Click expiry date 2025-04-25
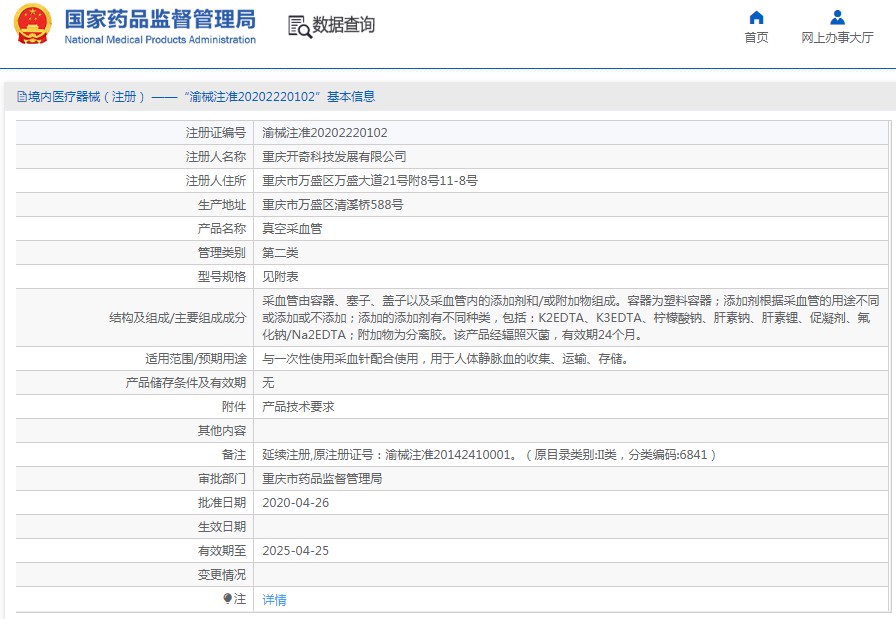896x619 pixels. tap(295, 551)
